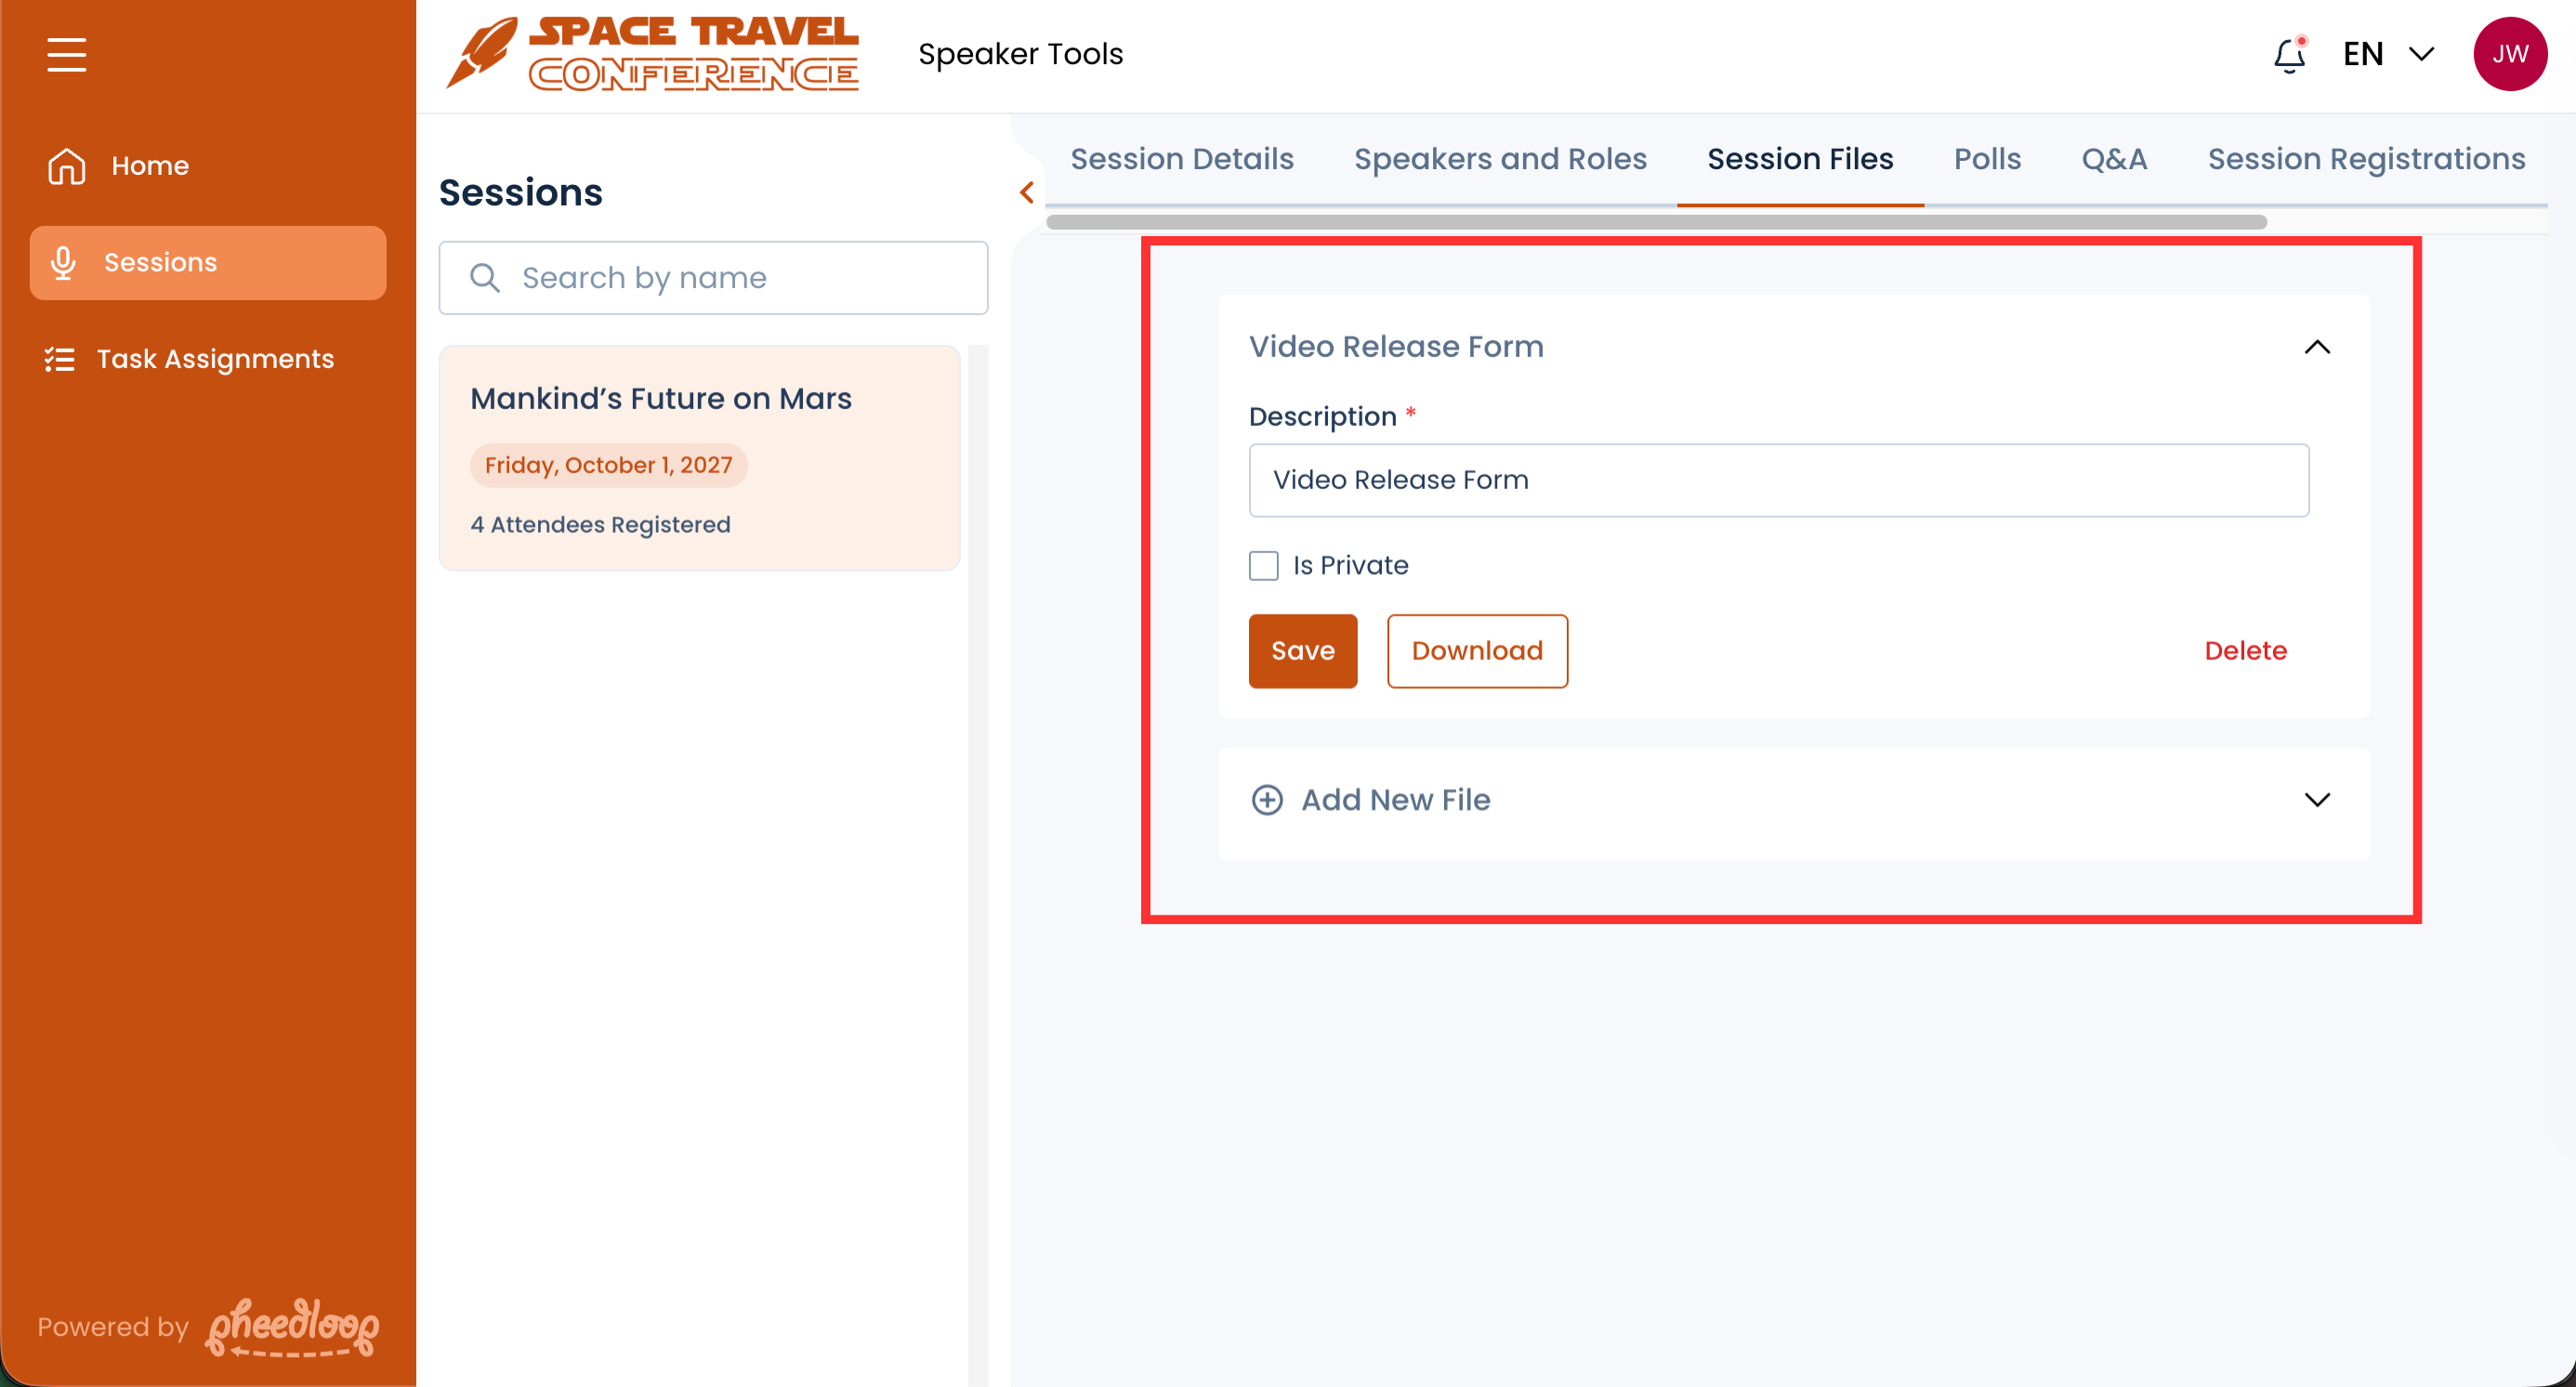Screen dimensions: 2576x1387
Task: Collapse the Sessions panel with arrow
Action: click(1026, 192)
